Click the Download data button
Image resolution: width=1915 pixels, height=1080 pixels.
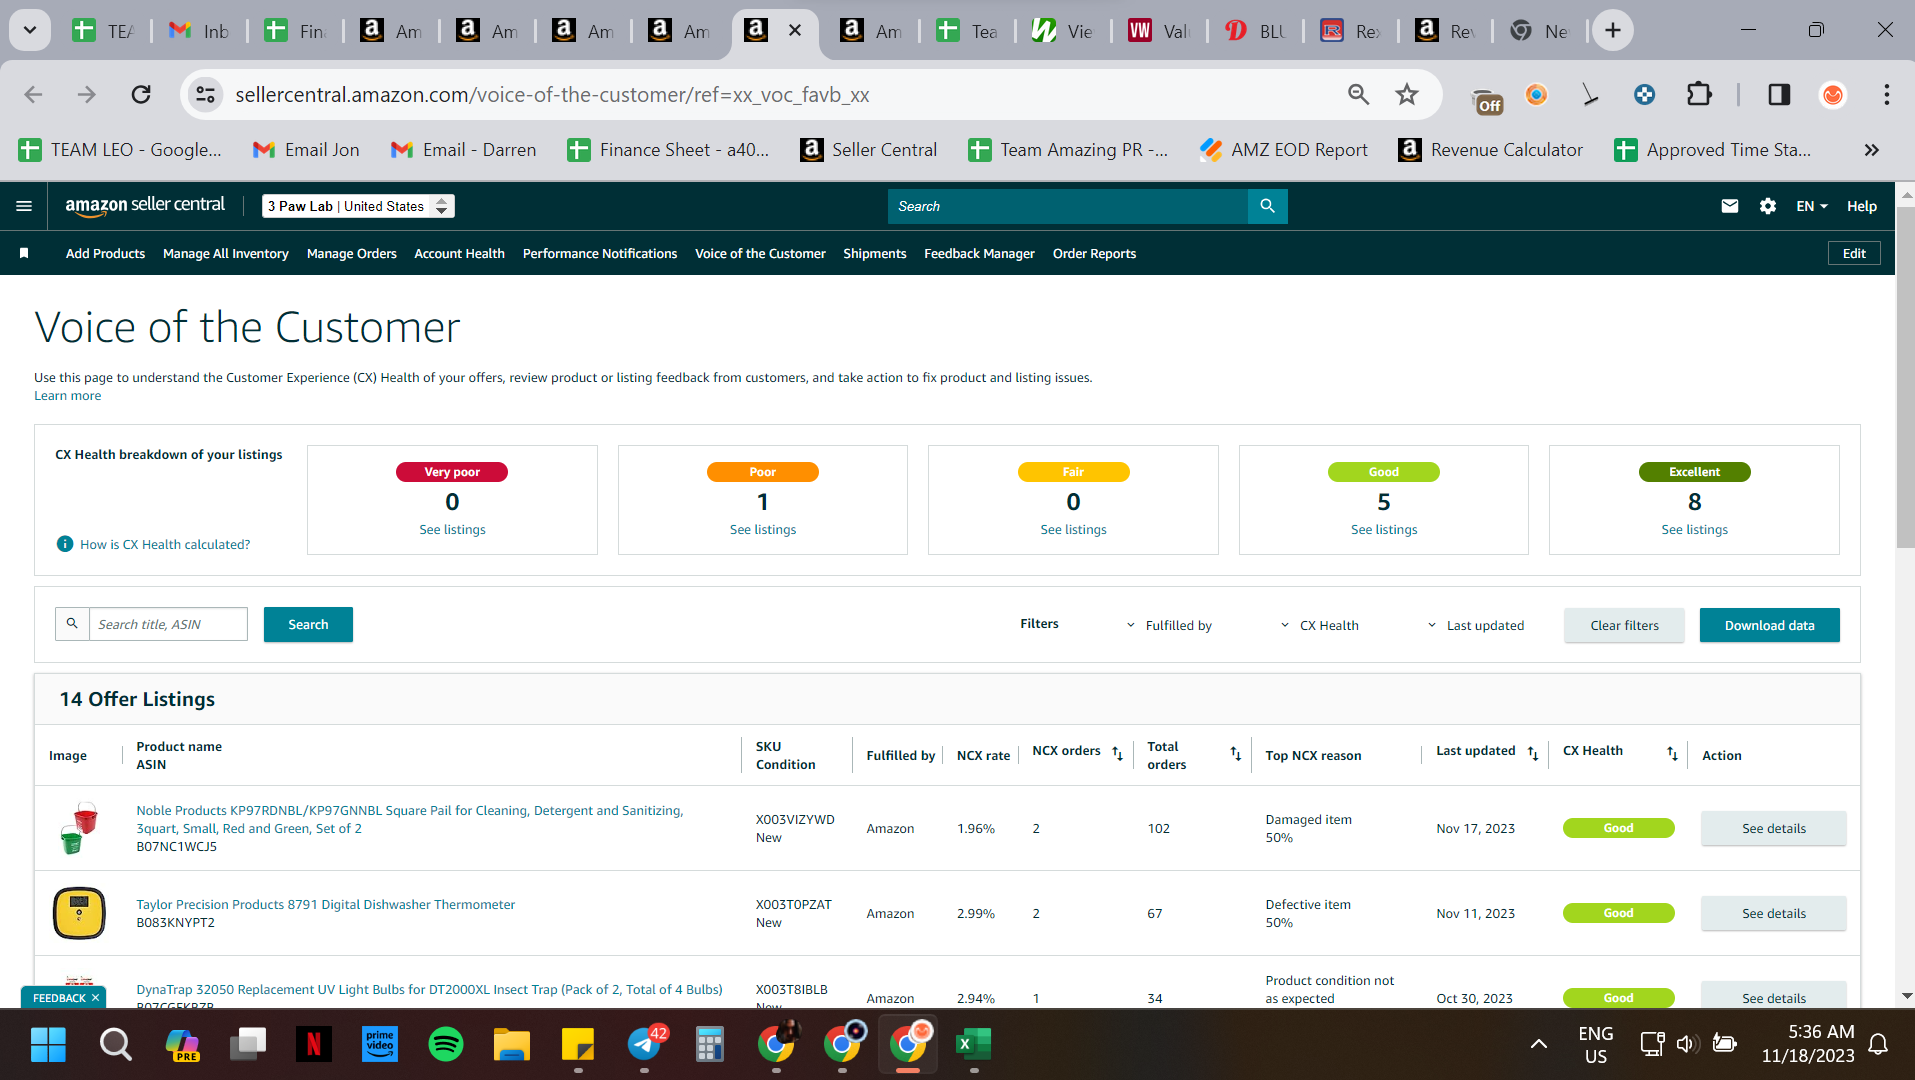(x=1769, y=625)
